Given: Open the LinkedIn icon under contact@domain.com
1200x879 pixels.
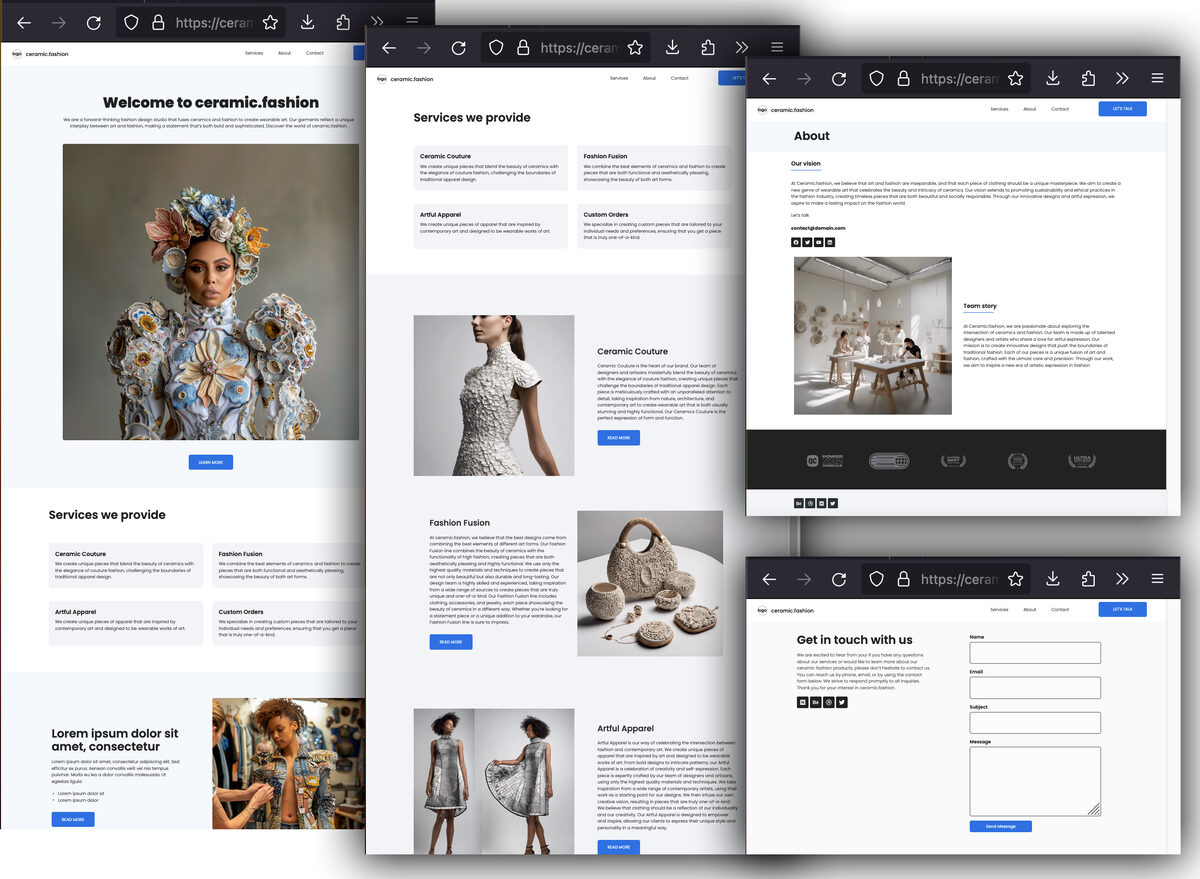Looking at the screenshot, I should pos(830,242).
